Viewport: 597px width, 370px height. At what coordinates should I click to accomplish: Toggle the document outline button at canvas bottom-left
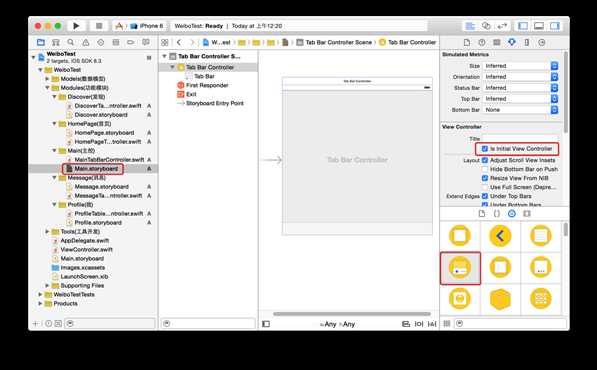266,324
